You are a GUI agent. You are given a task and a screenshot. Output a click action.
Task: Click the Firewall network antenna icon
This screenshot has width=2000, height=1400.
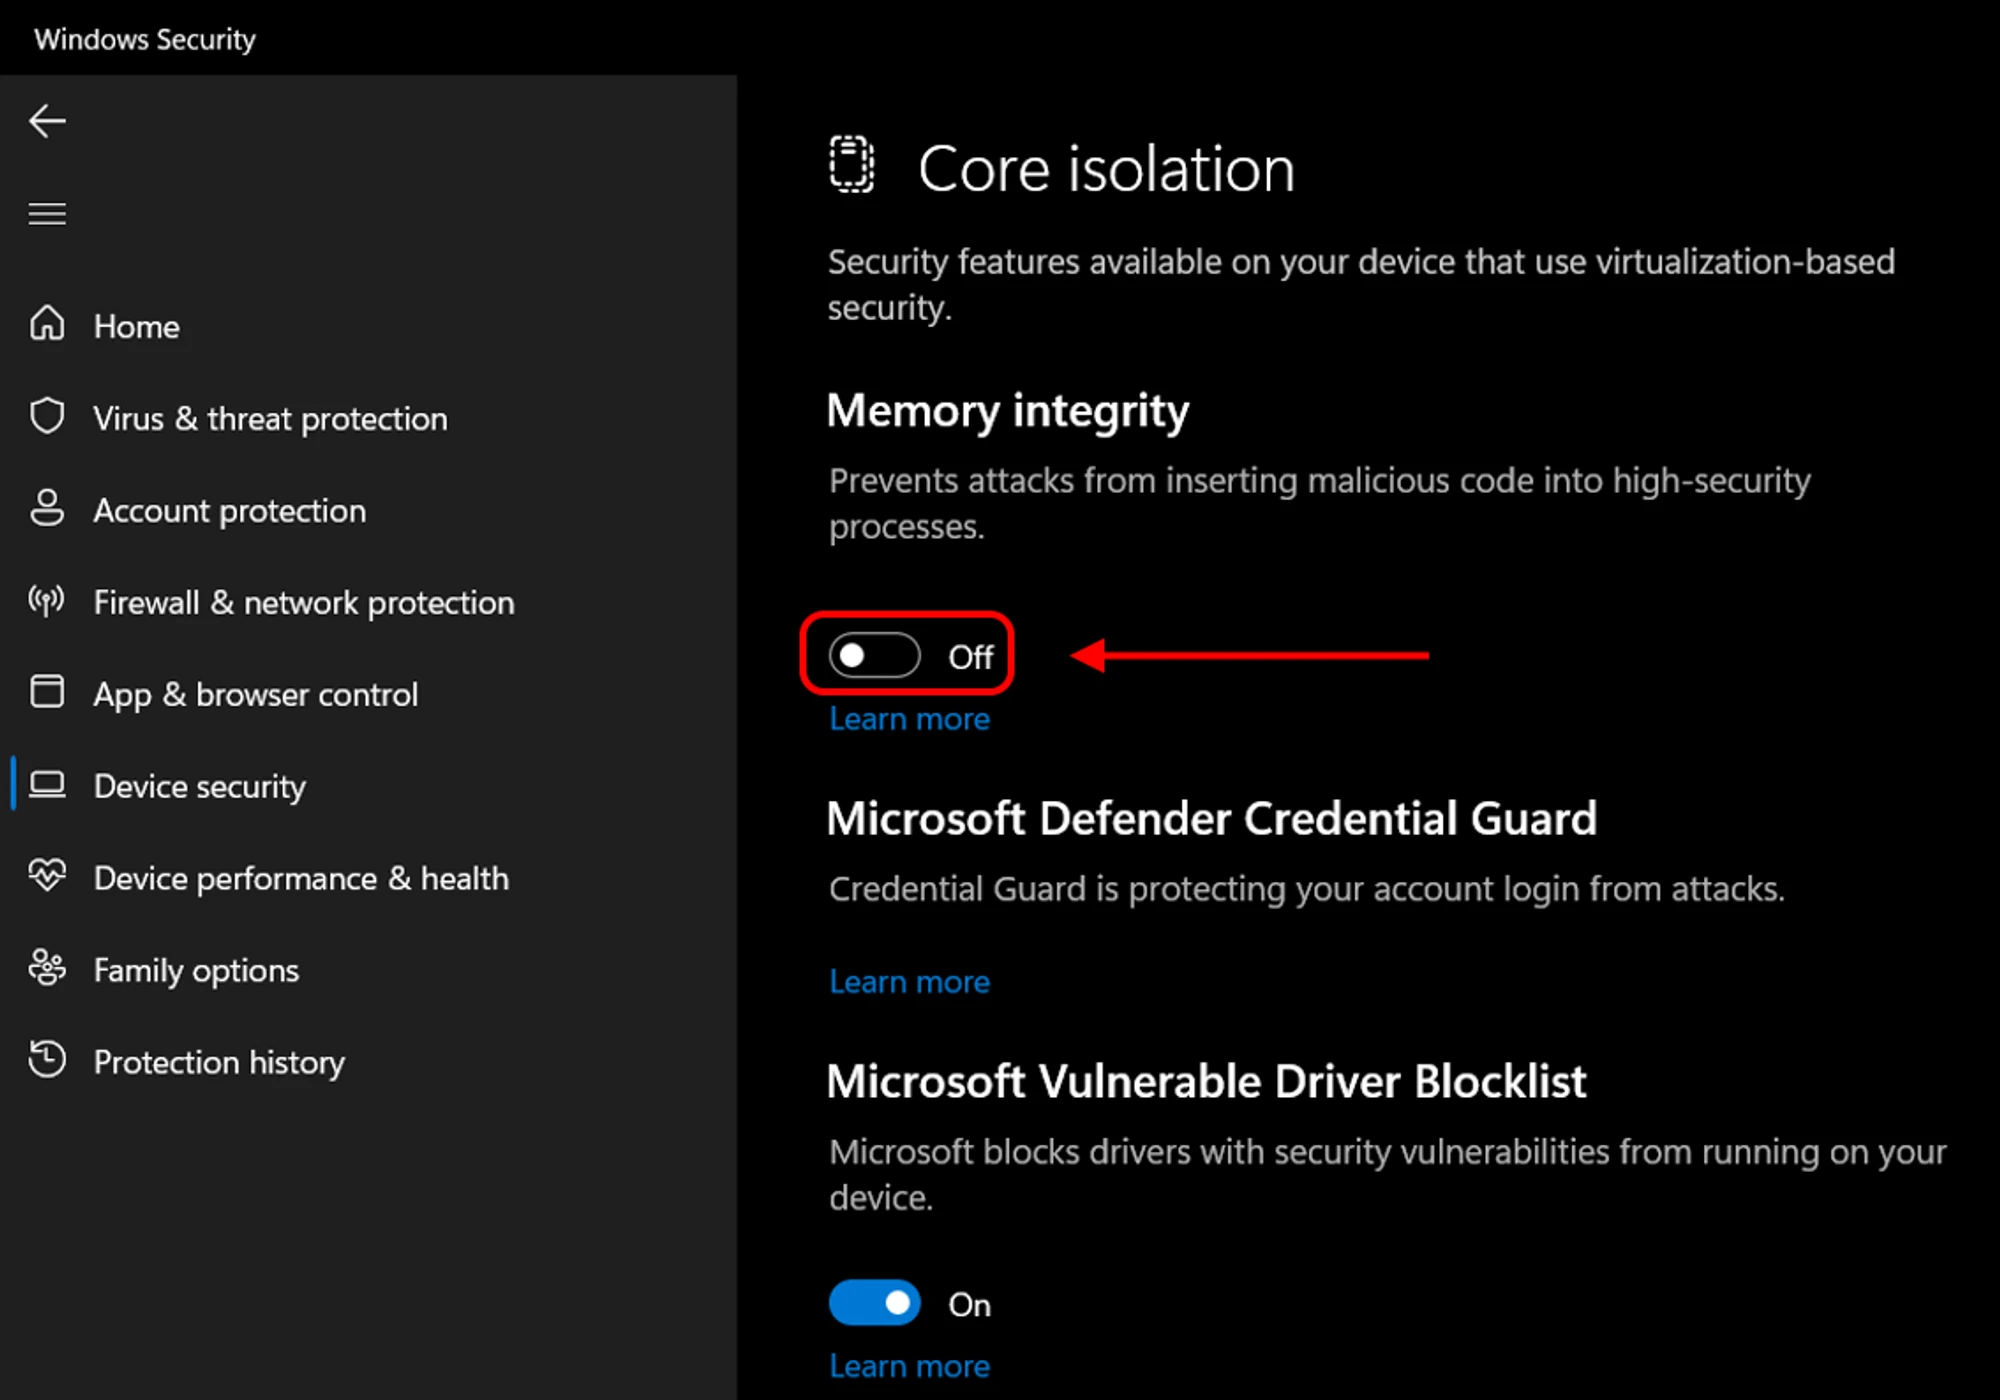pos(47,601)
